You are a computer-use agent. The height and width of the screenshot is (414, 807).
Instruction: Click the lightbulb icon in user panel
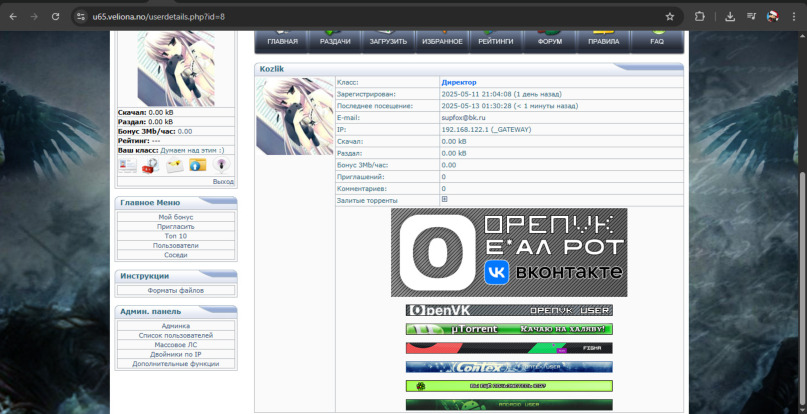pyautogui.click(x=223, y=166)
